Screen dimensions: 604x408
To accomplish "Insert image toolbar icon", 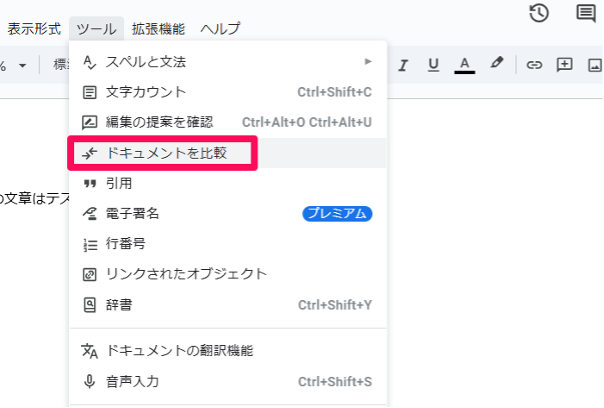I will coord(595,65).
